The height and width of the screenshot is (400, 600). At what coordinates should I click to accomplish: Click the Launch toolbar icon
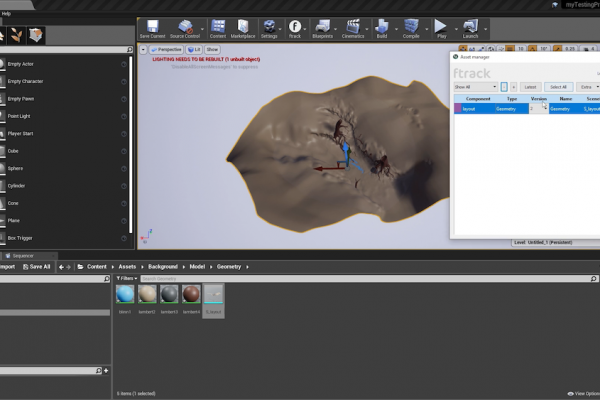coord(470,29)
